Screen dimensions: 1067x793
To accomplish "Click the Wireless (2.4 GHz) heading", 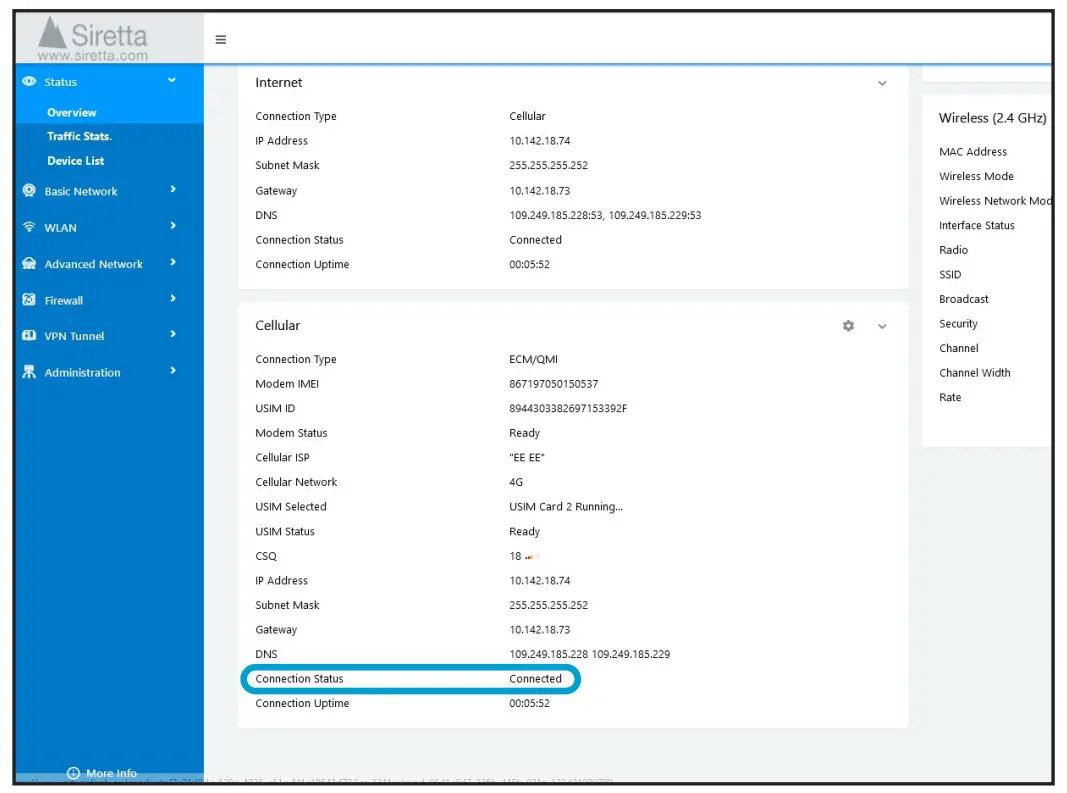I will 993,118.
